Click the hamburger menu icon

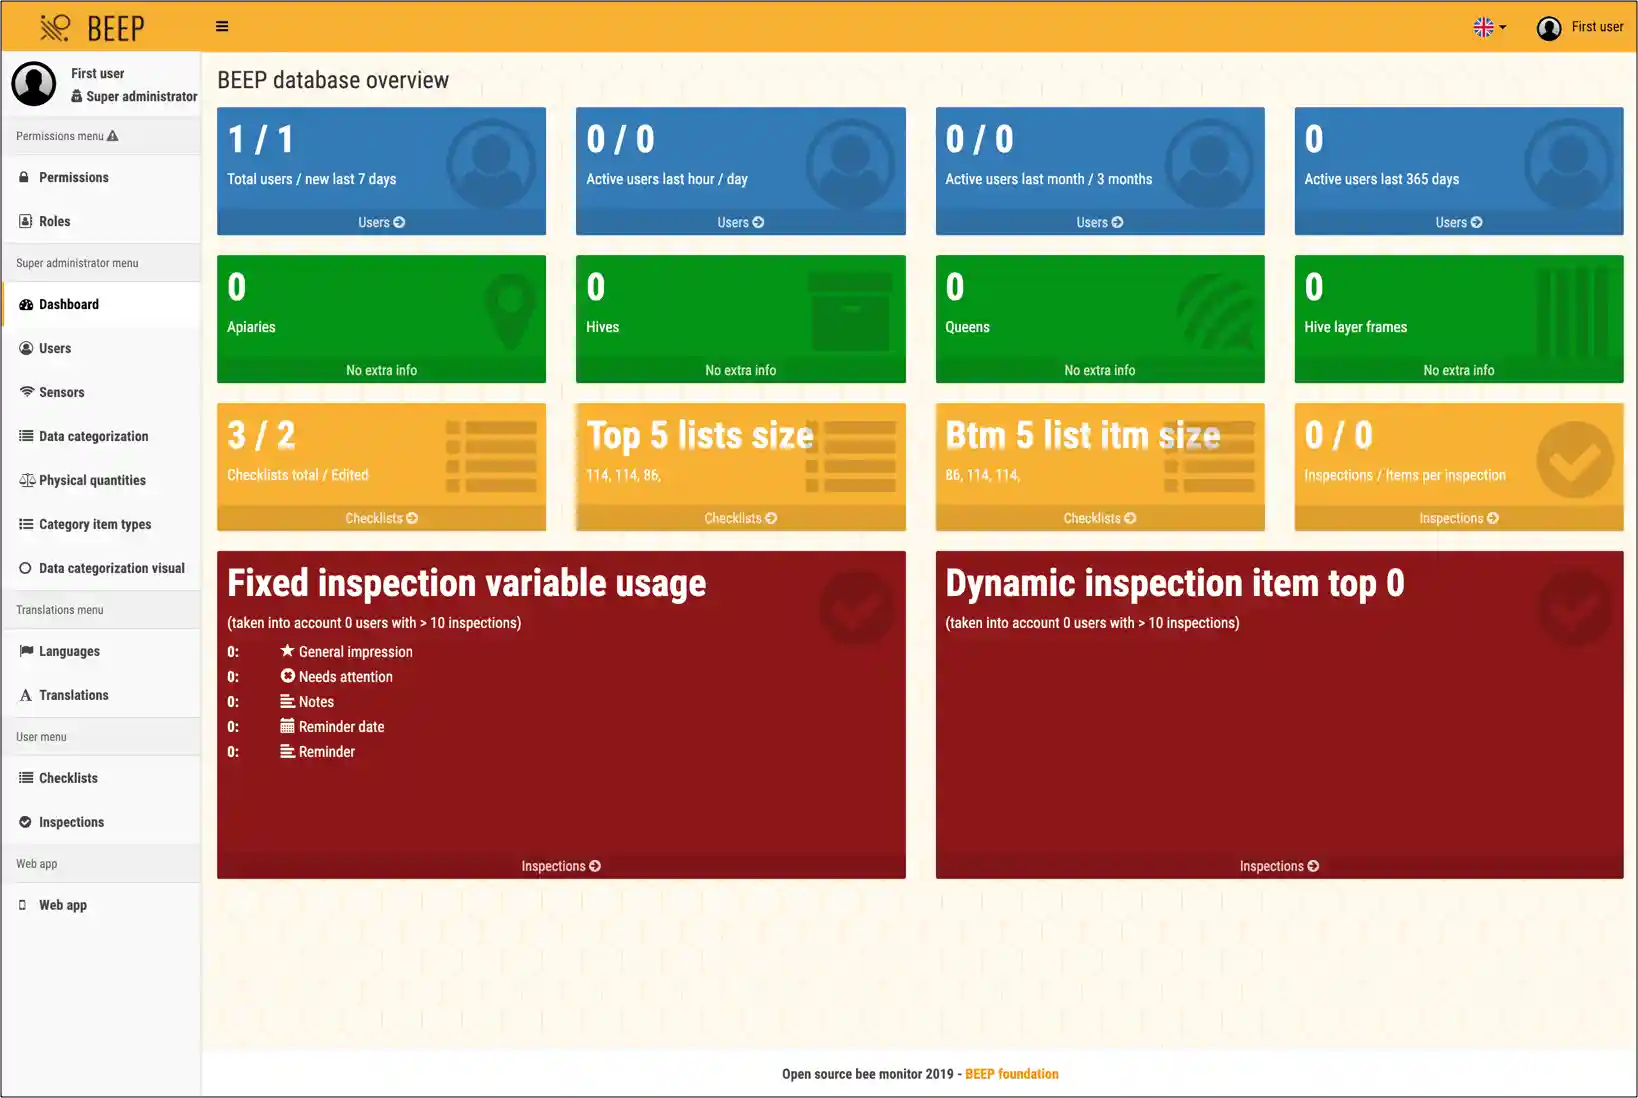coord(222,26)
